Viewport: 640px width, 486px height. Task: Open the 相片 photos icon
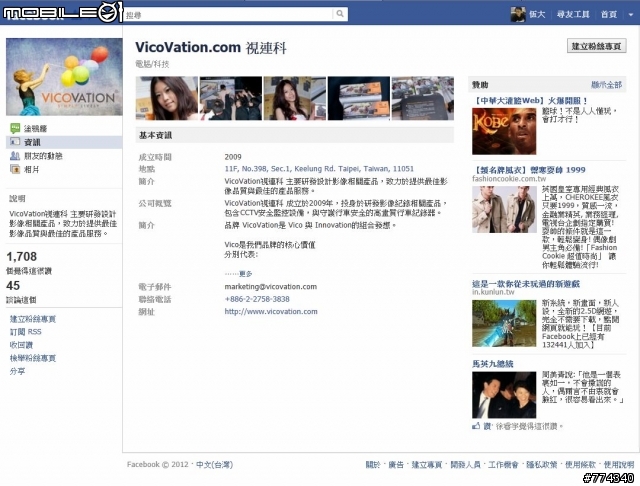click(x=15, y=169)
